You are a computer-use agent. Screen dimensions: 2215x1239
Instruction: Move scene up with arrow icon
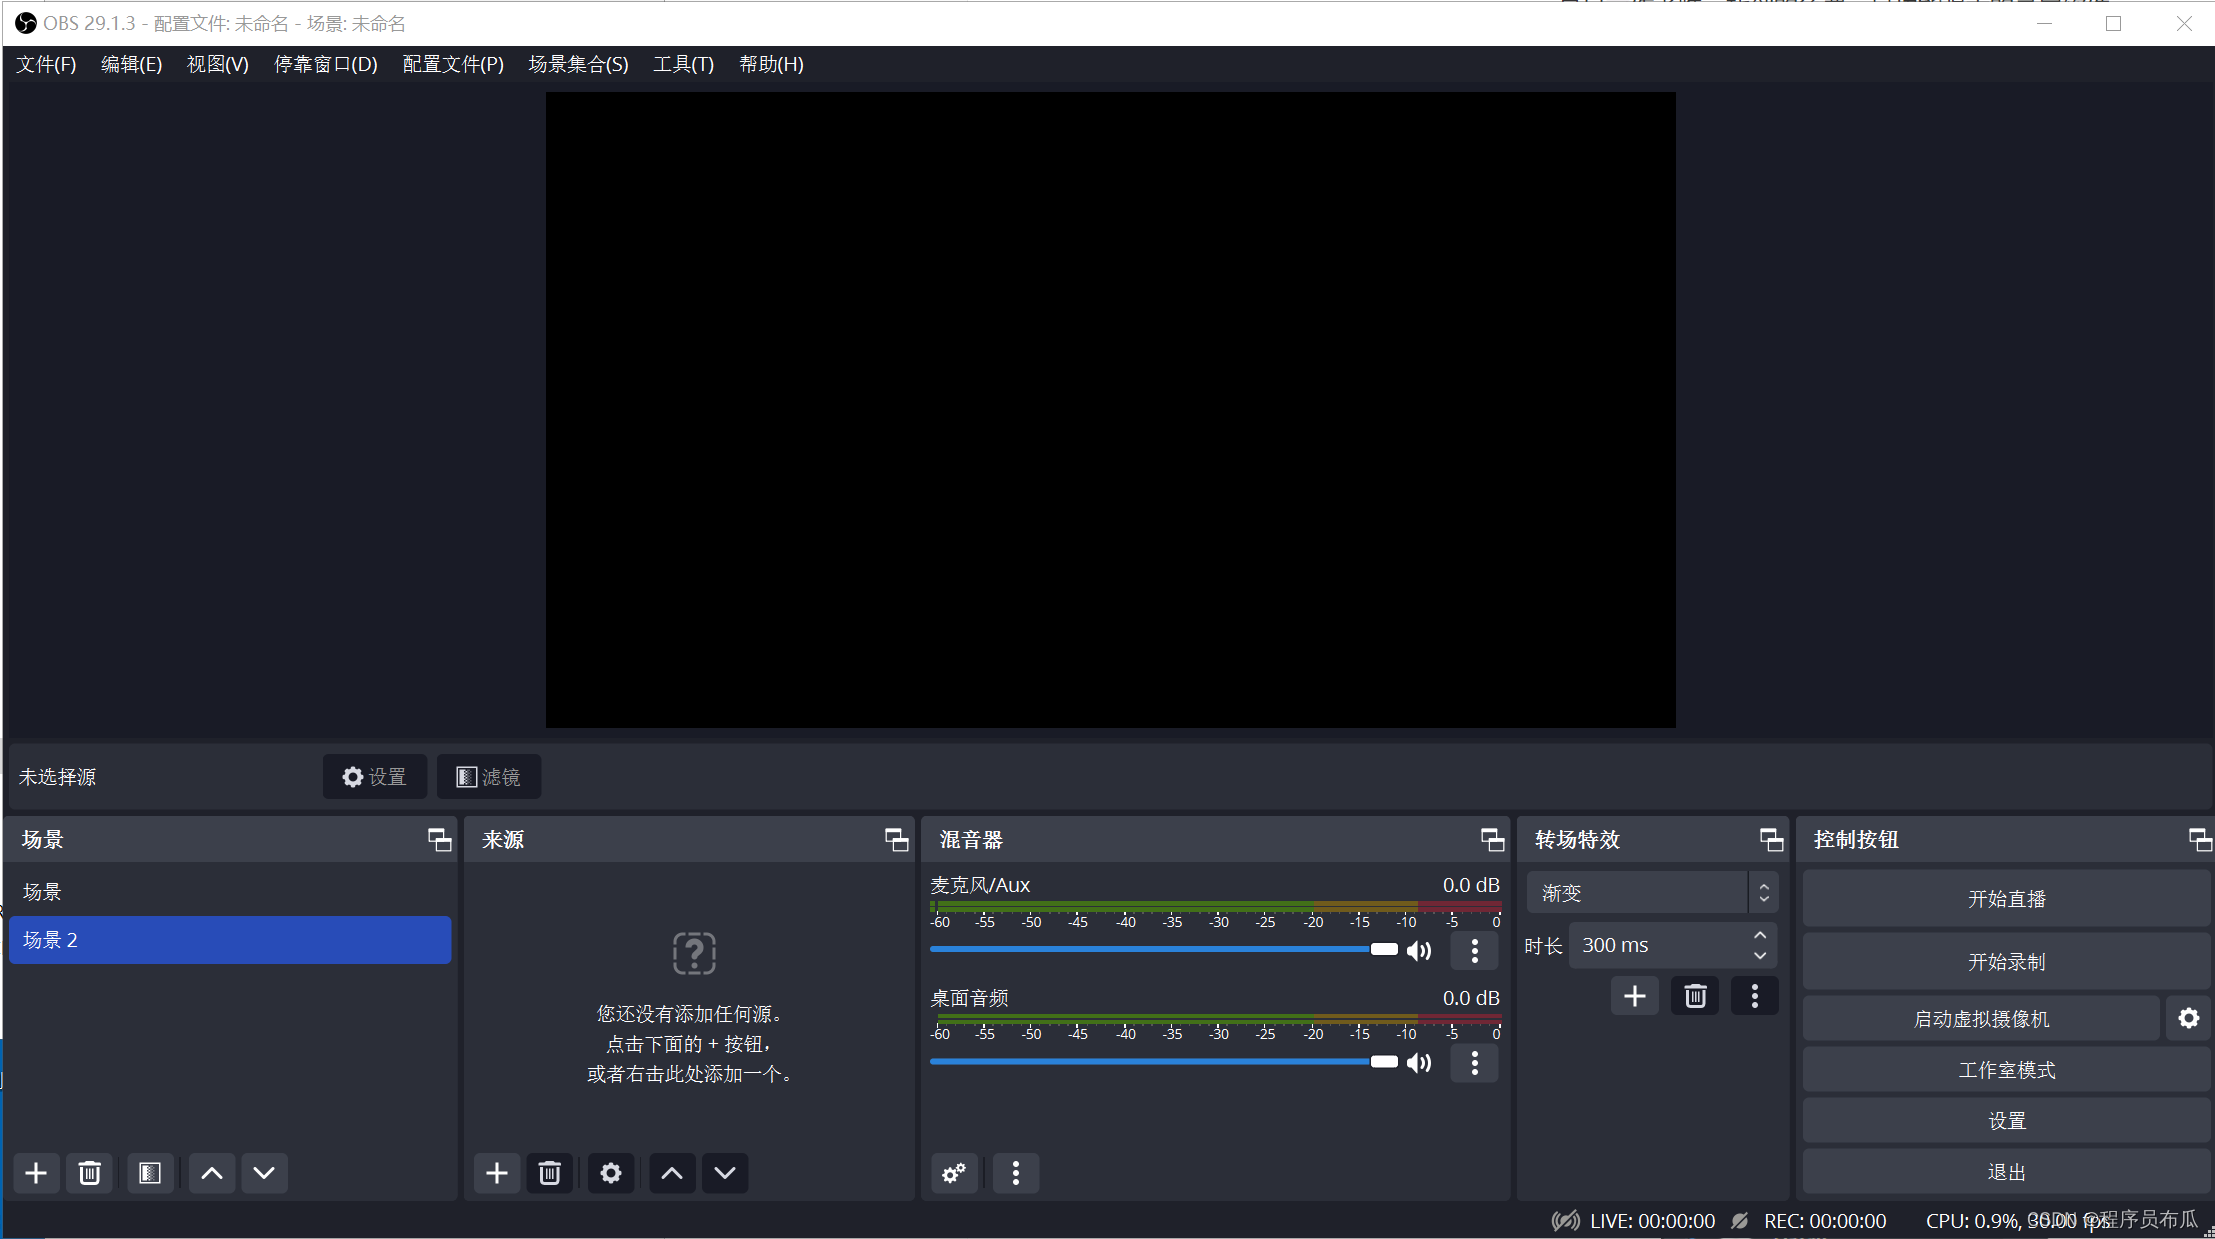pyautogui.click(x=212, y=1173)
